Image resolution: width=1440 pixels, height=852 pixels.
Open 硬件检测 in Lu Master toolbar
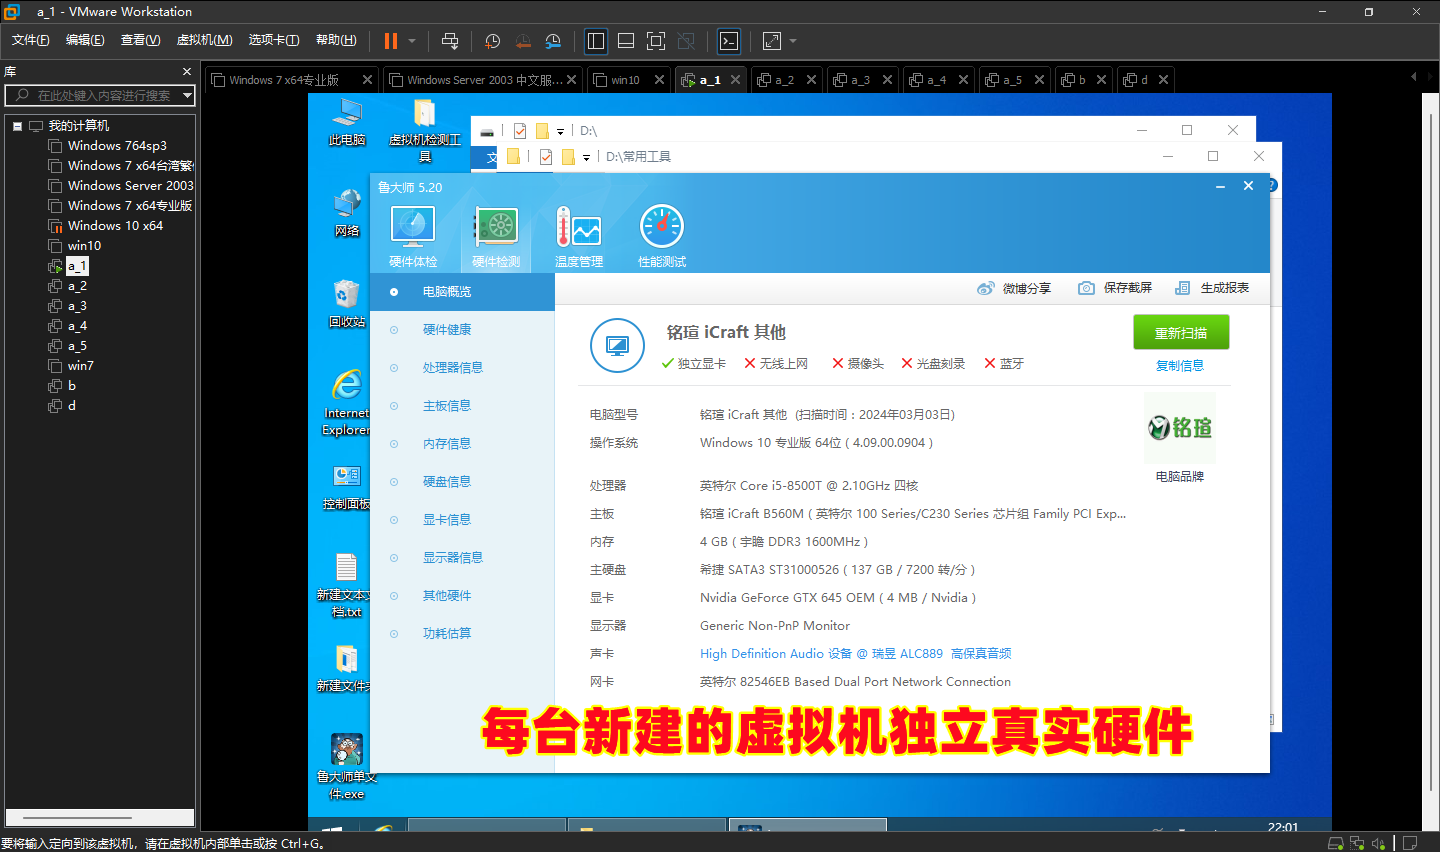[x=496, y=236]
